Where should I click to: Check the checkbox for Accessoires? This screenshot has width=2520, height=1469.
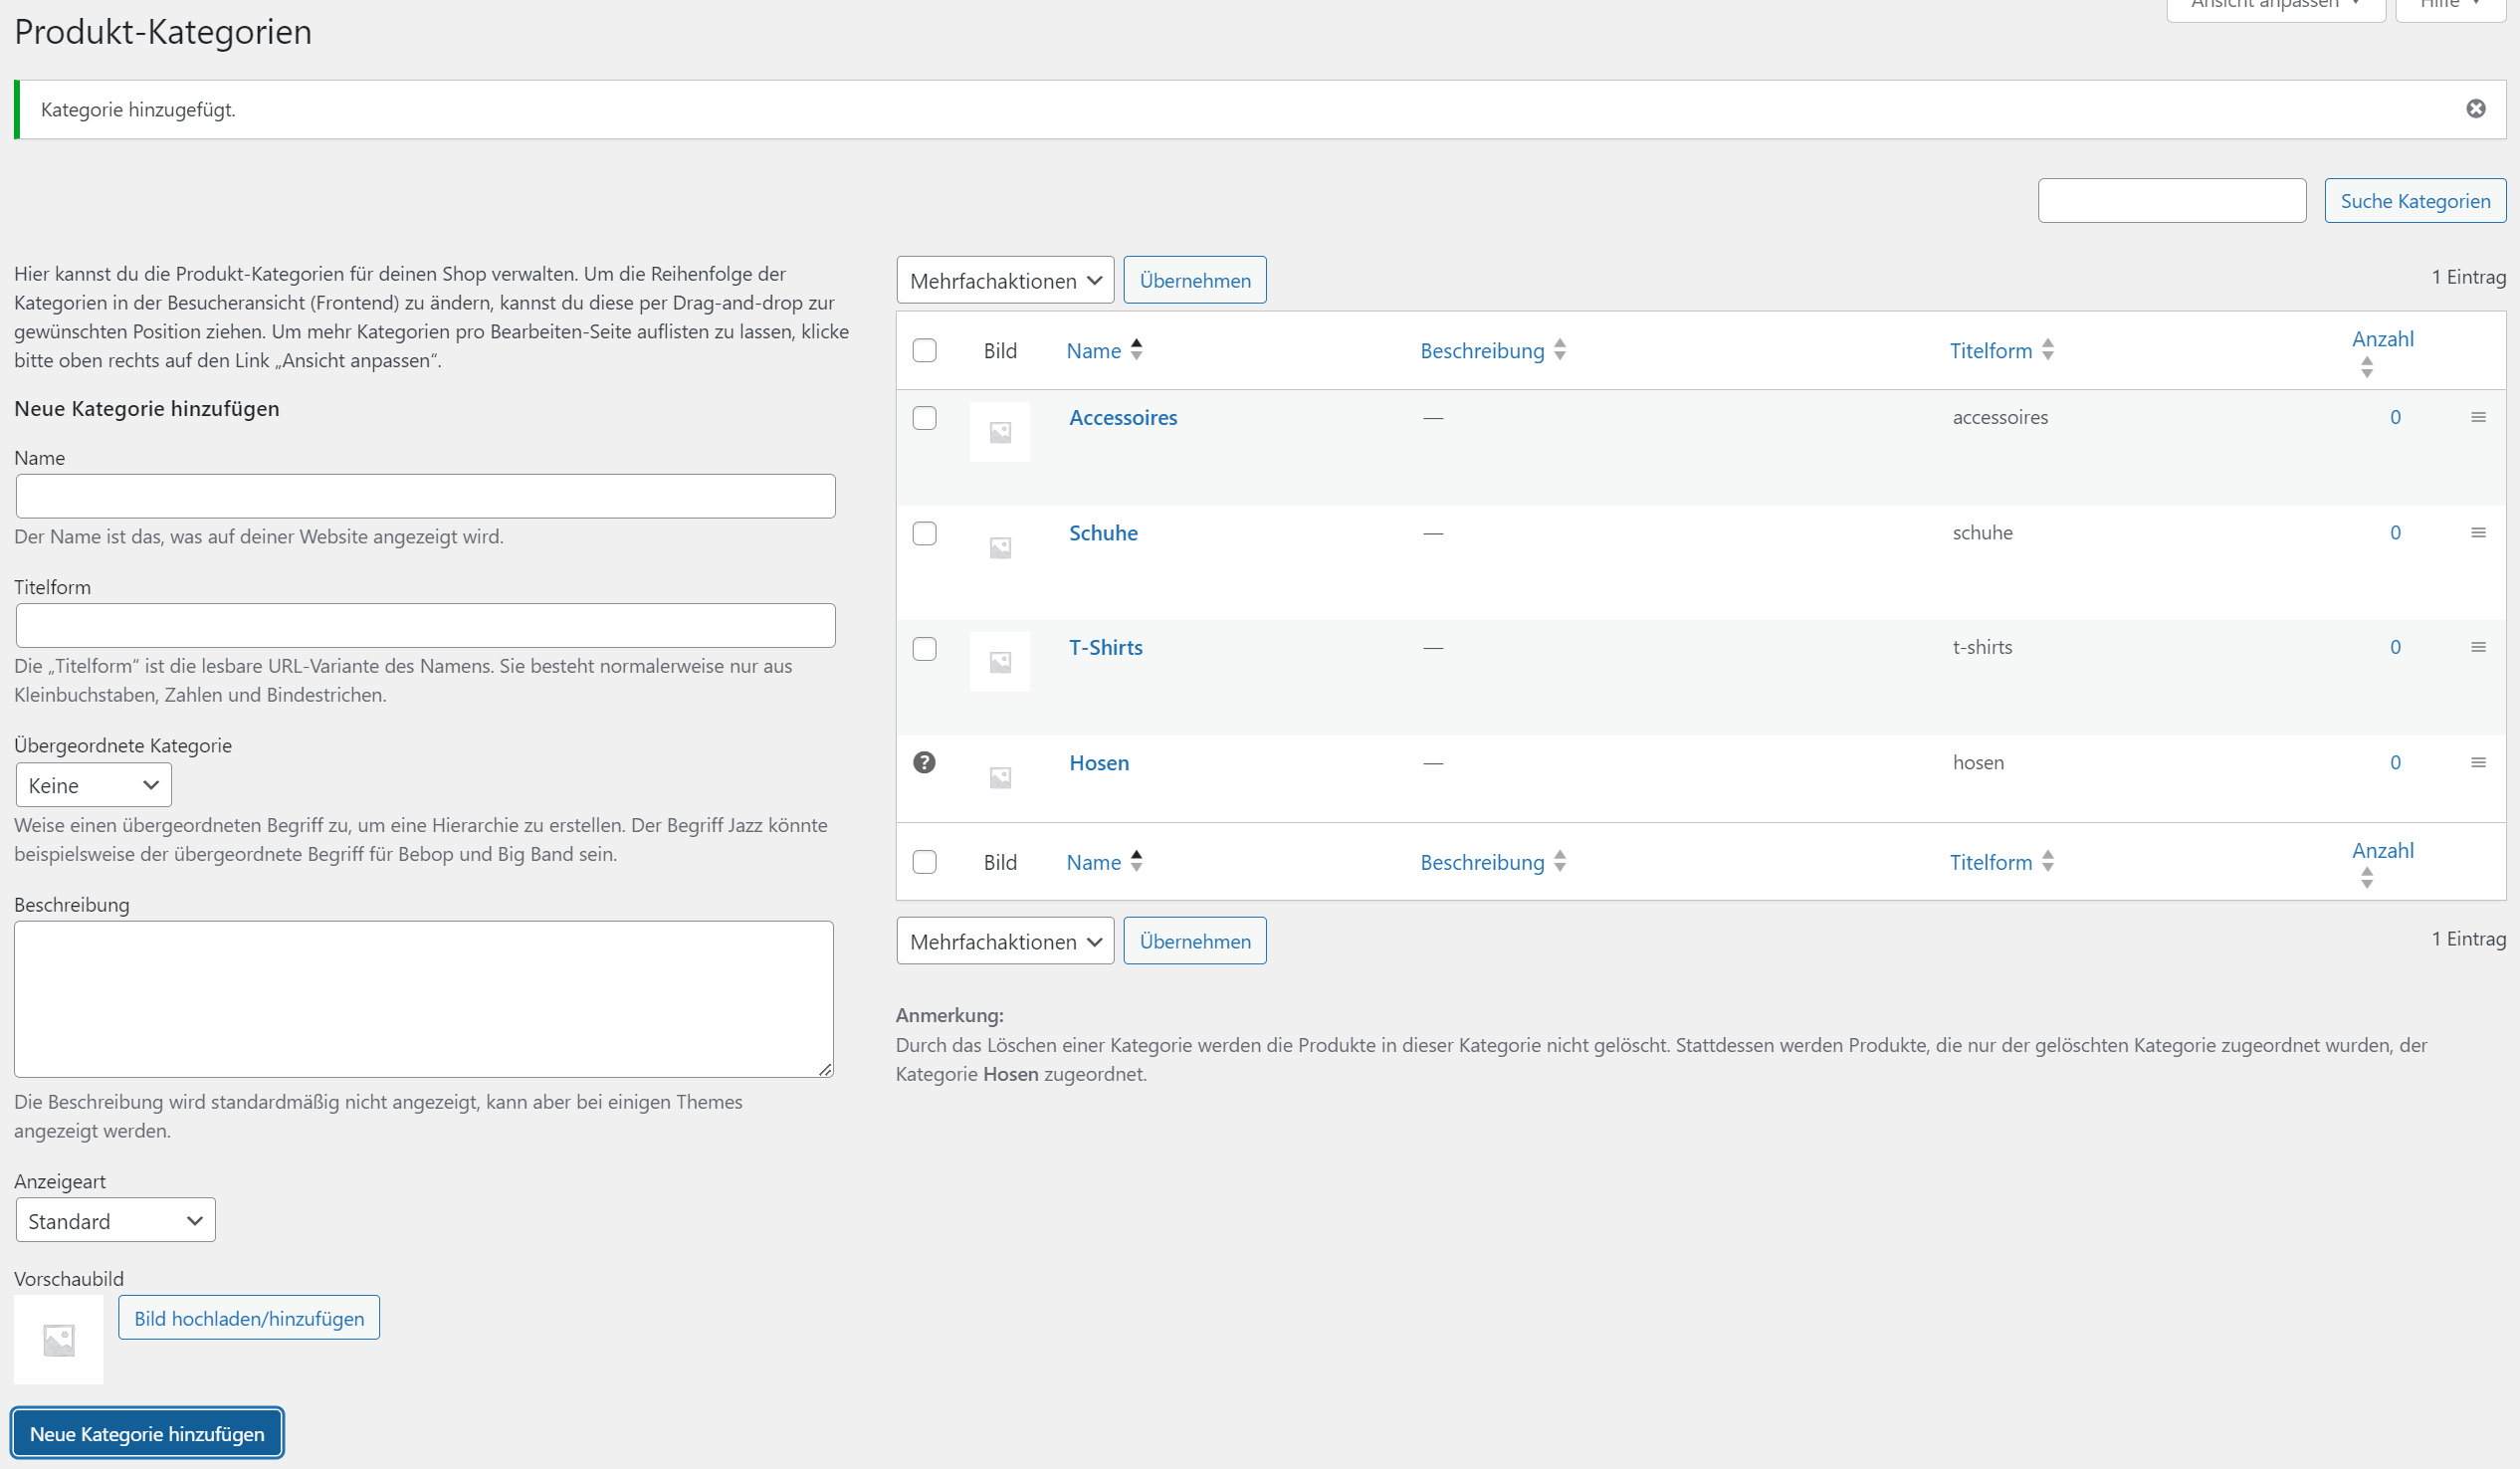925,418
